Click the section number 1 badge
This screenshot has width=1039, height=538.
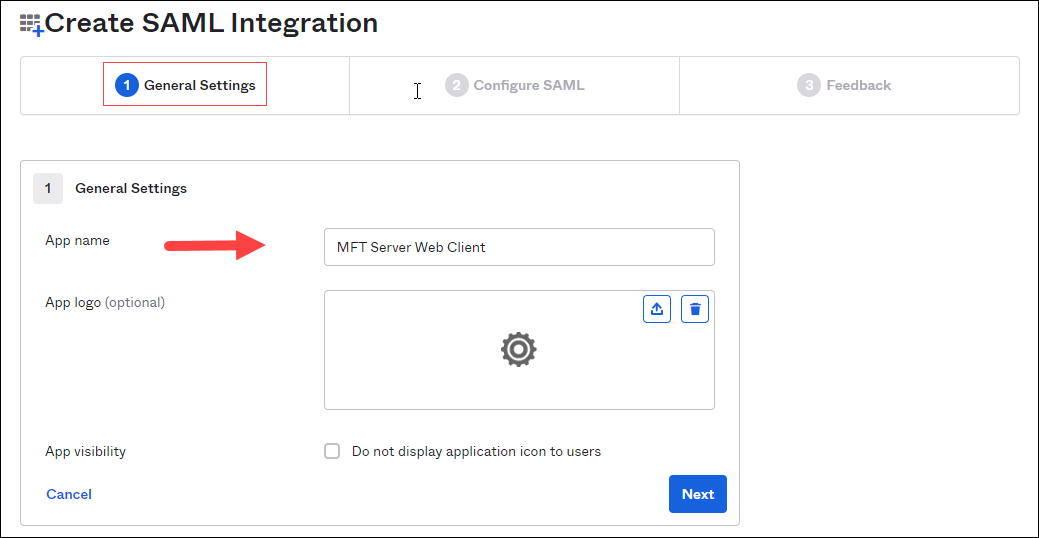pyautogui.click(x=47, y=188)
